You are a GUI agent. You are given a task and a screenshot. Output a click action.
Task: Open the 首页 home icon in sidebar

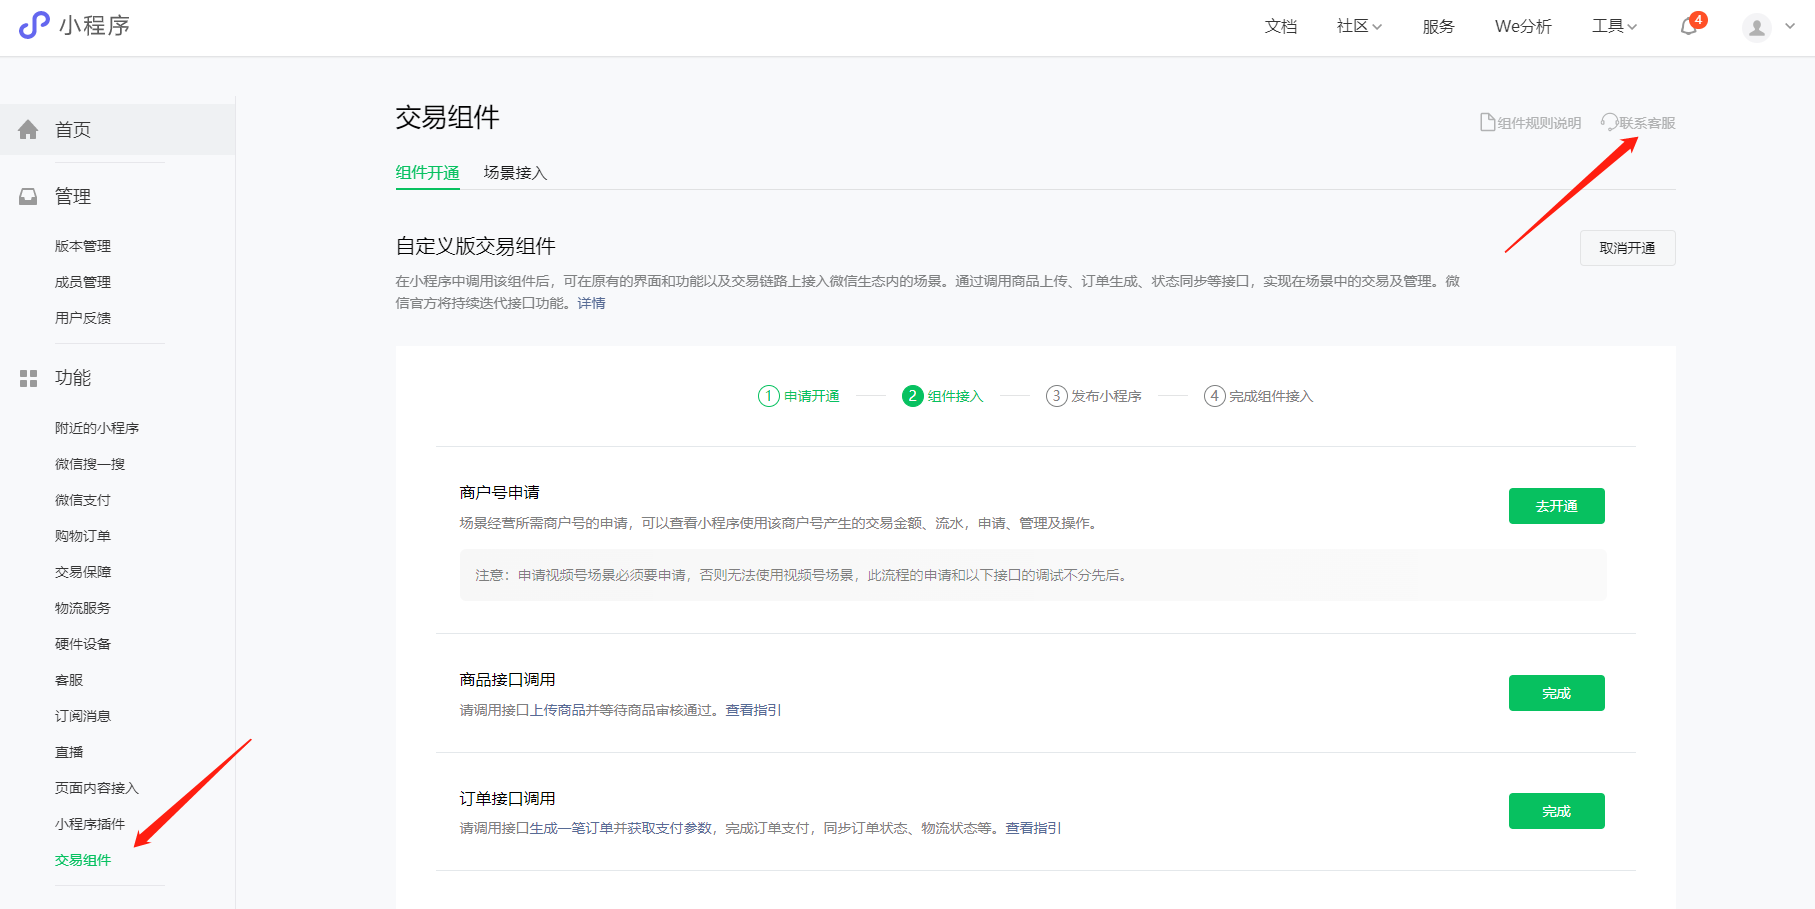pos(28,128)
